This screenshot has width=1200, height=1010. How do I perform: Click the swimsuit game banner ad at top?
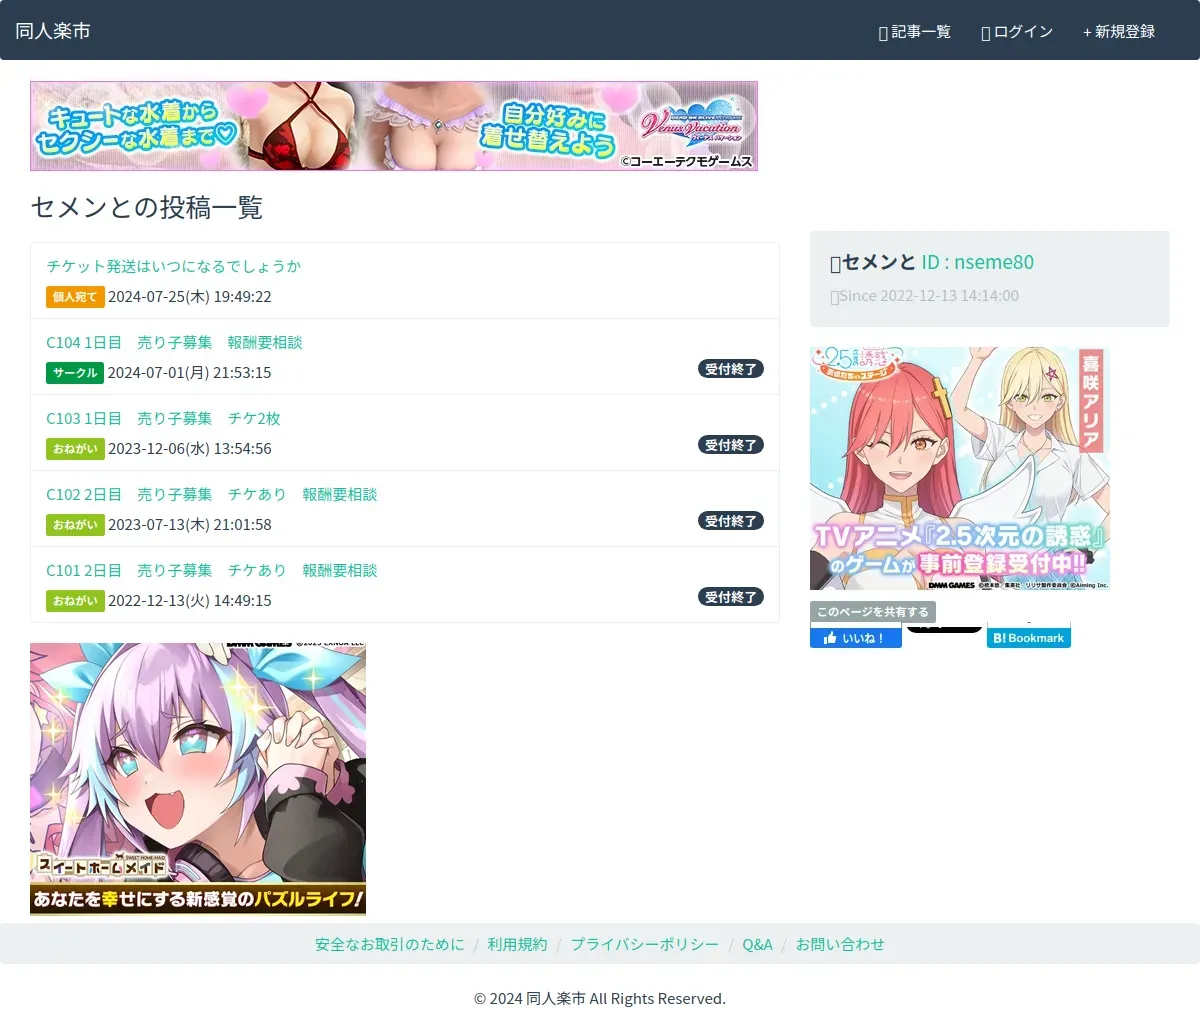pos(394,126)
